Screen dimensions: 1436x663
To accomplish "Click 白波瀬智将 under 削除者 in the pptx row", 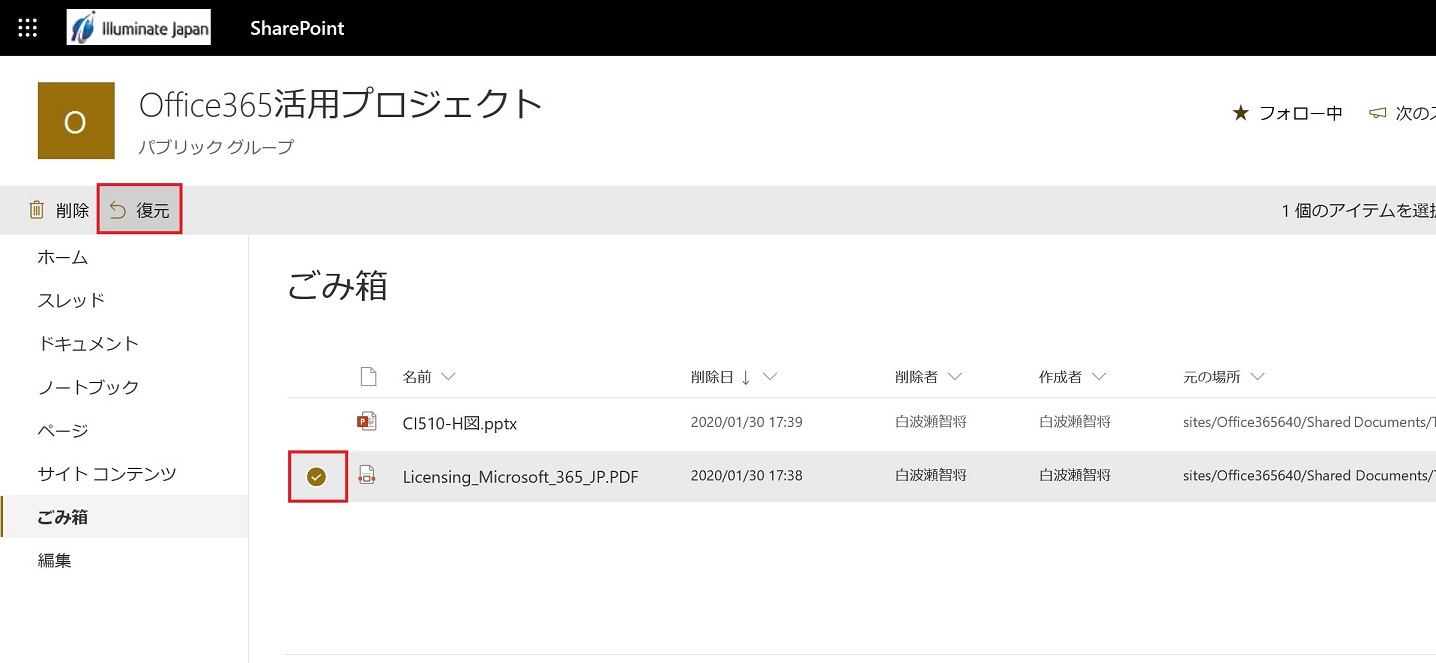I will point(931,422).
